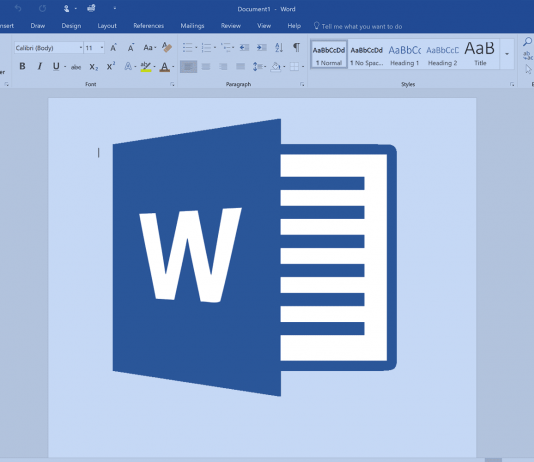Image resolution: width=534 pixels, height=462 pixels.
Task: Toggle Strikethrough abc button
Action: [x=76, y=67]
